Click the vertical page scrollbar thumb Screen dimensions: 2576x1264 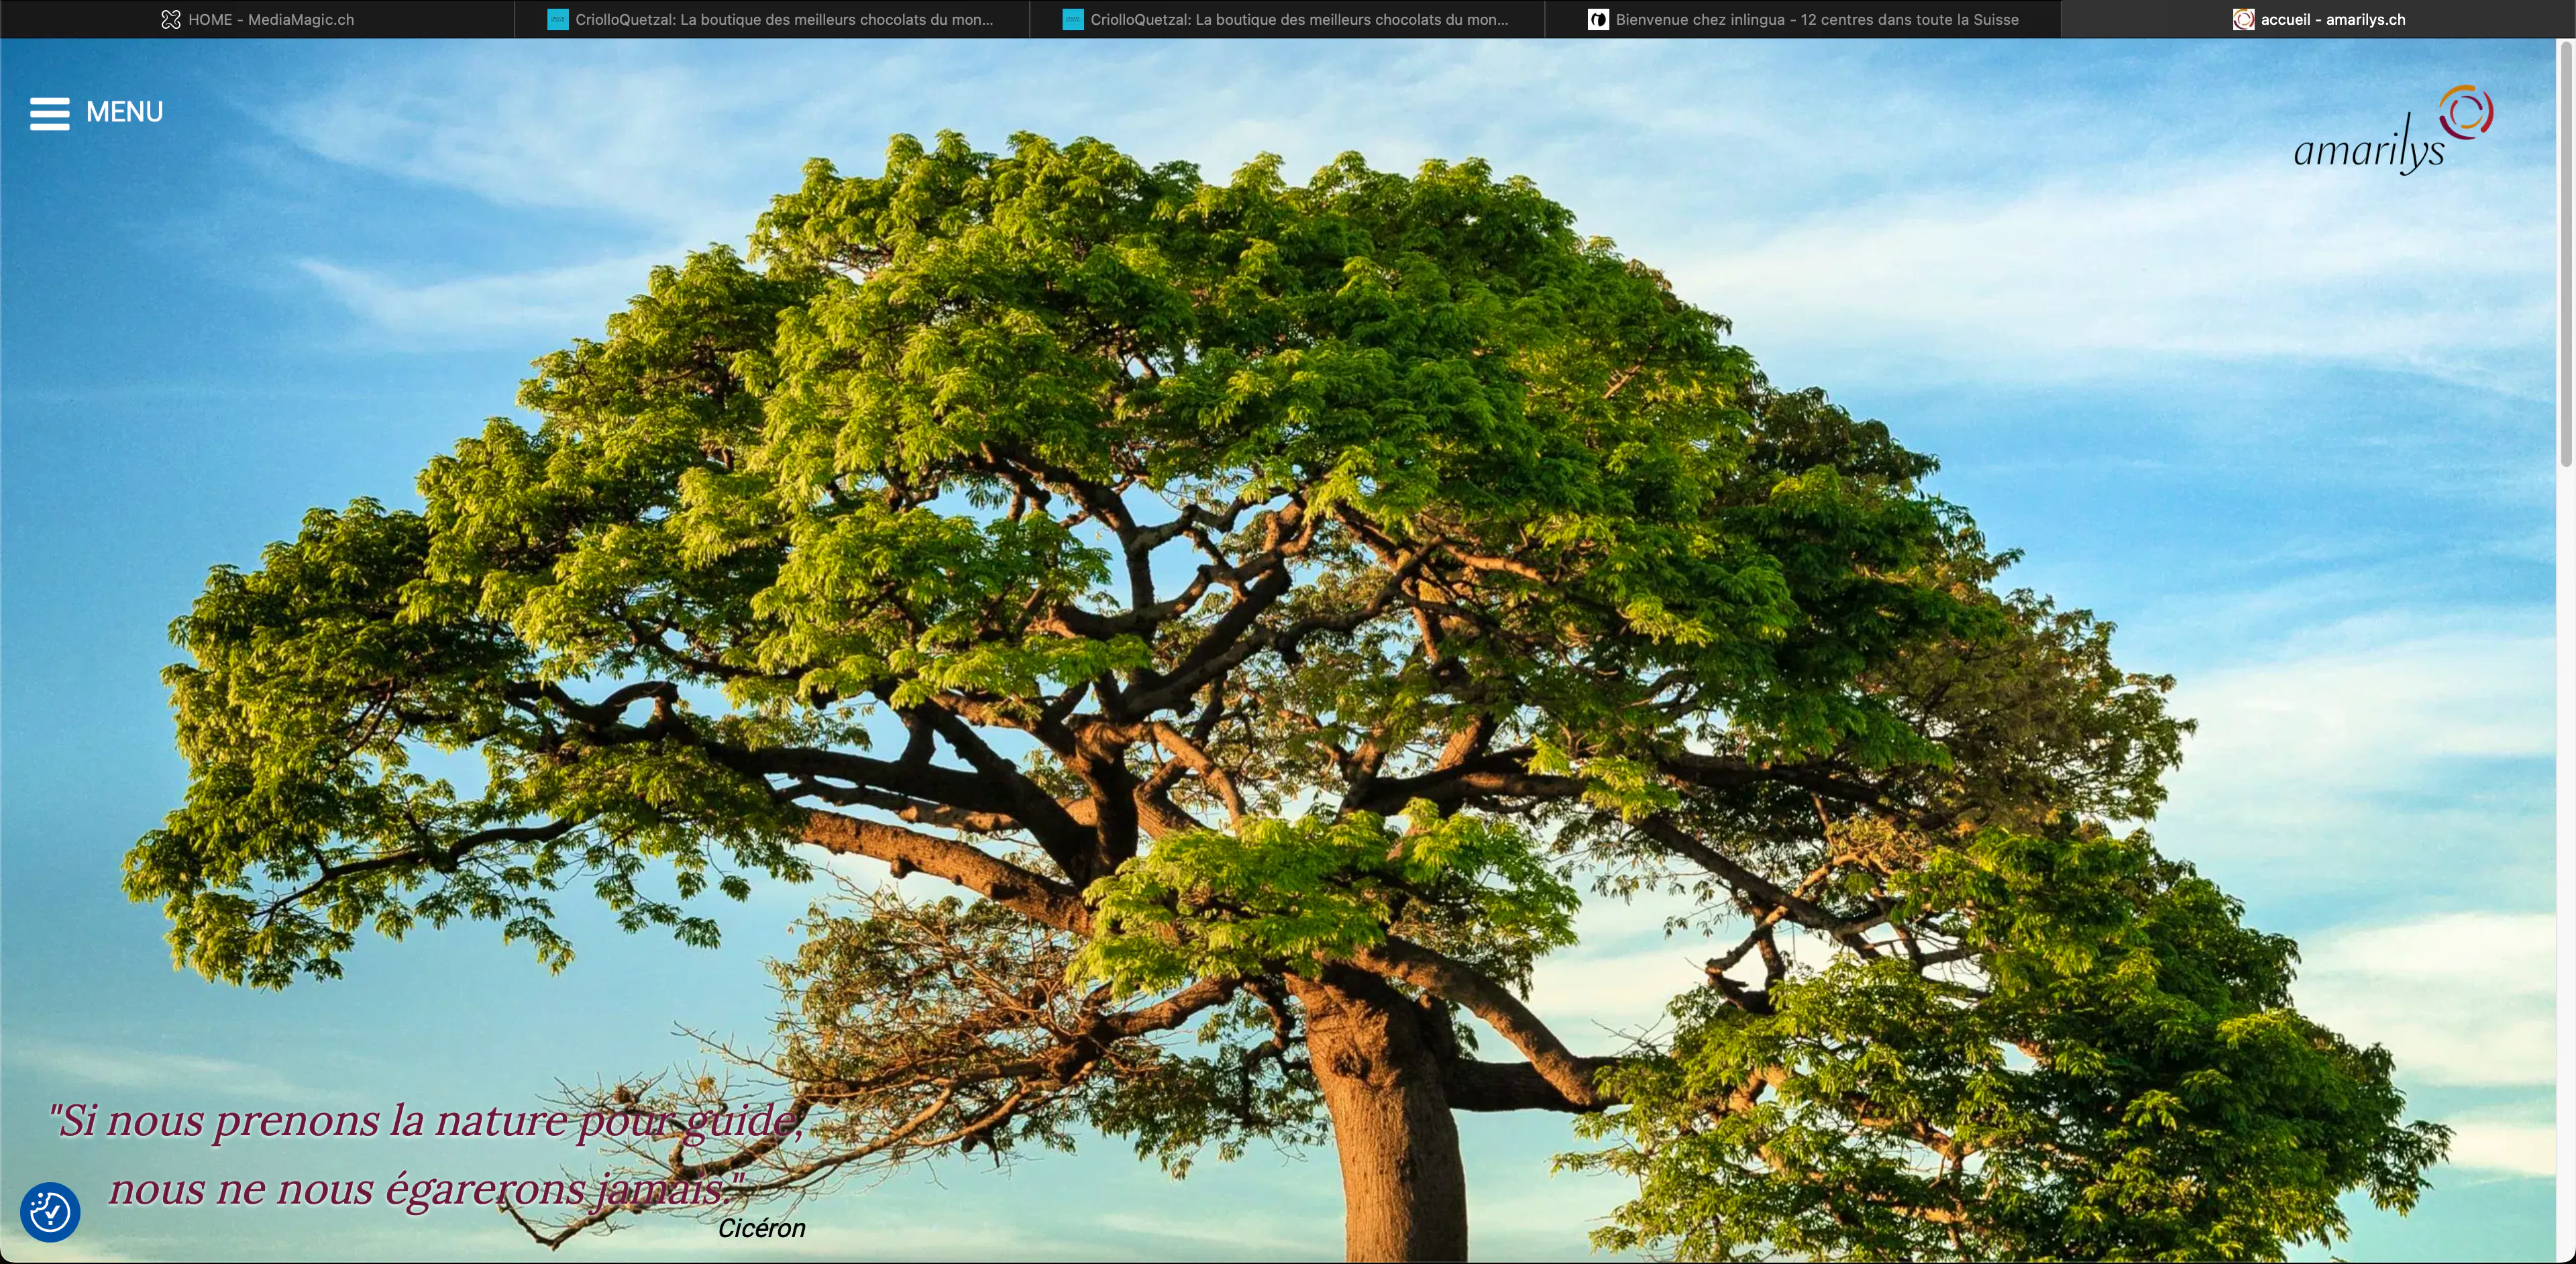click(2566, 254)
